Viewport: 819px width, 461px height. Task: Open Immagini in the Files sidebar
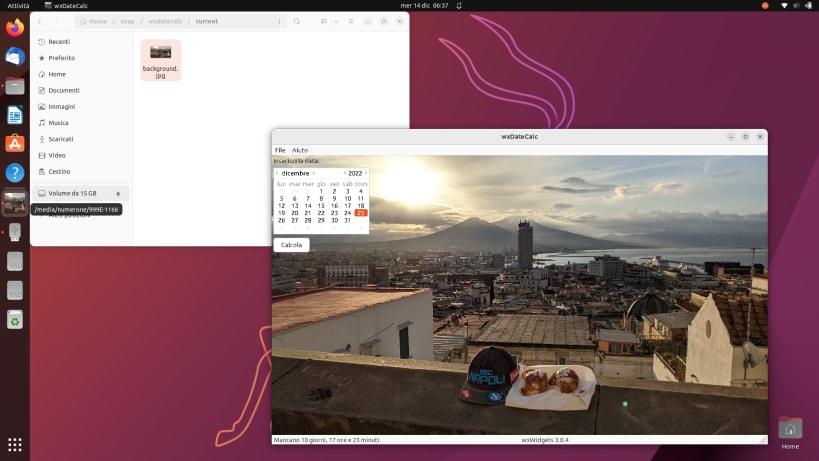pyautogui.click(x=81, y=107)
